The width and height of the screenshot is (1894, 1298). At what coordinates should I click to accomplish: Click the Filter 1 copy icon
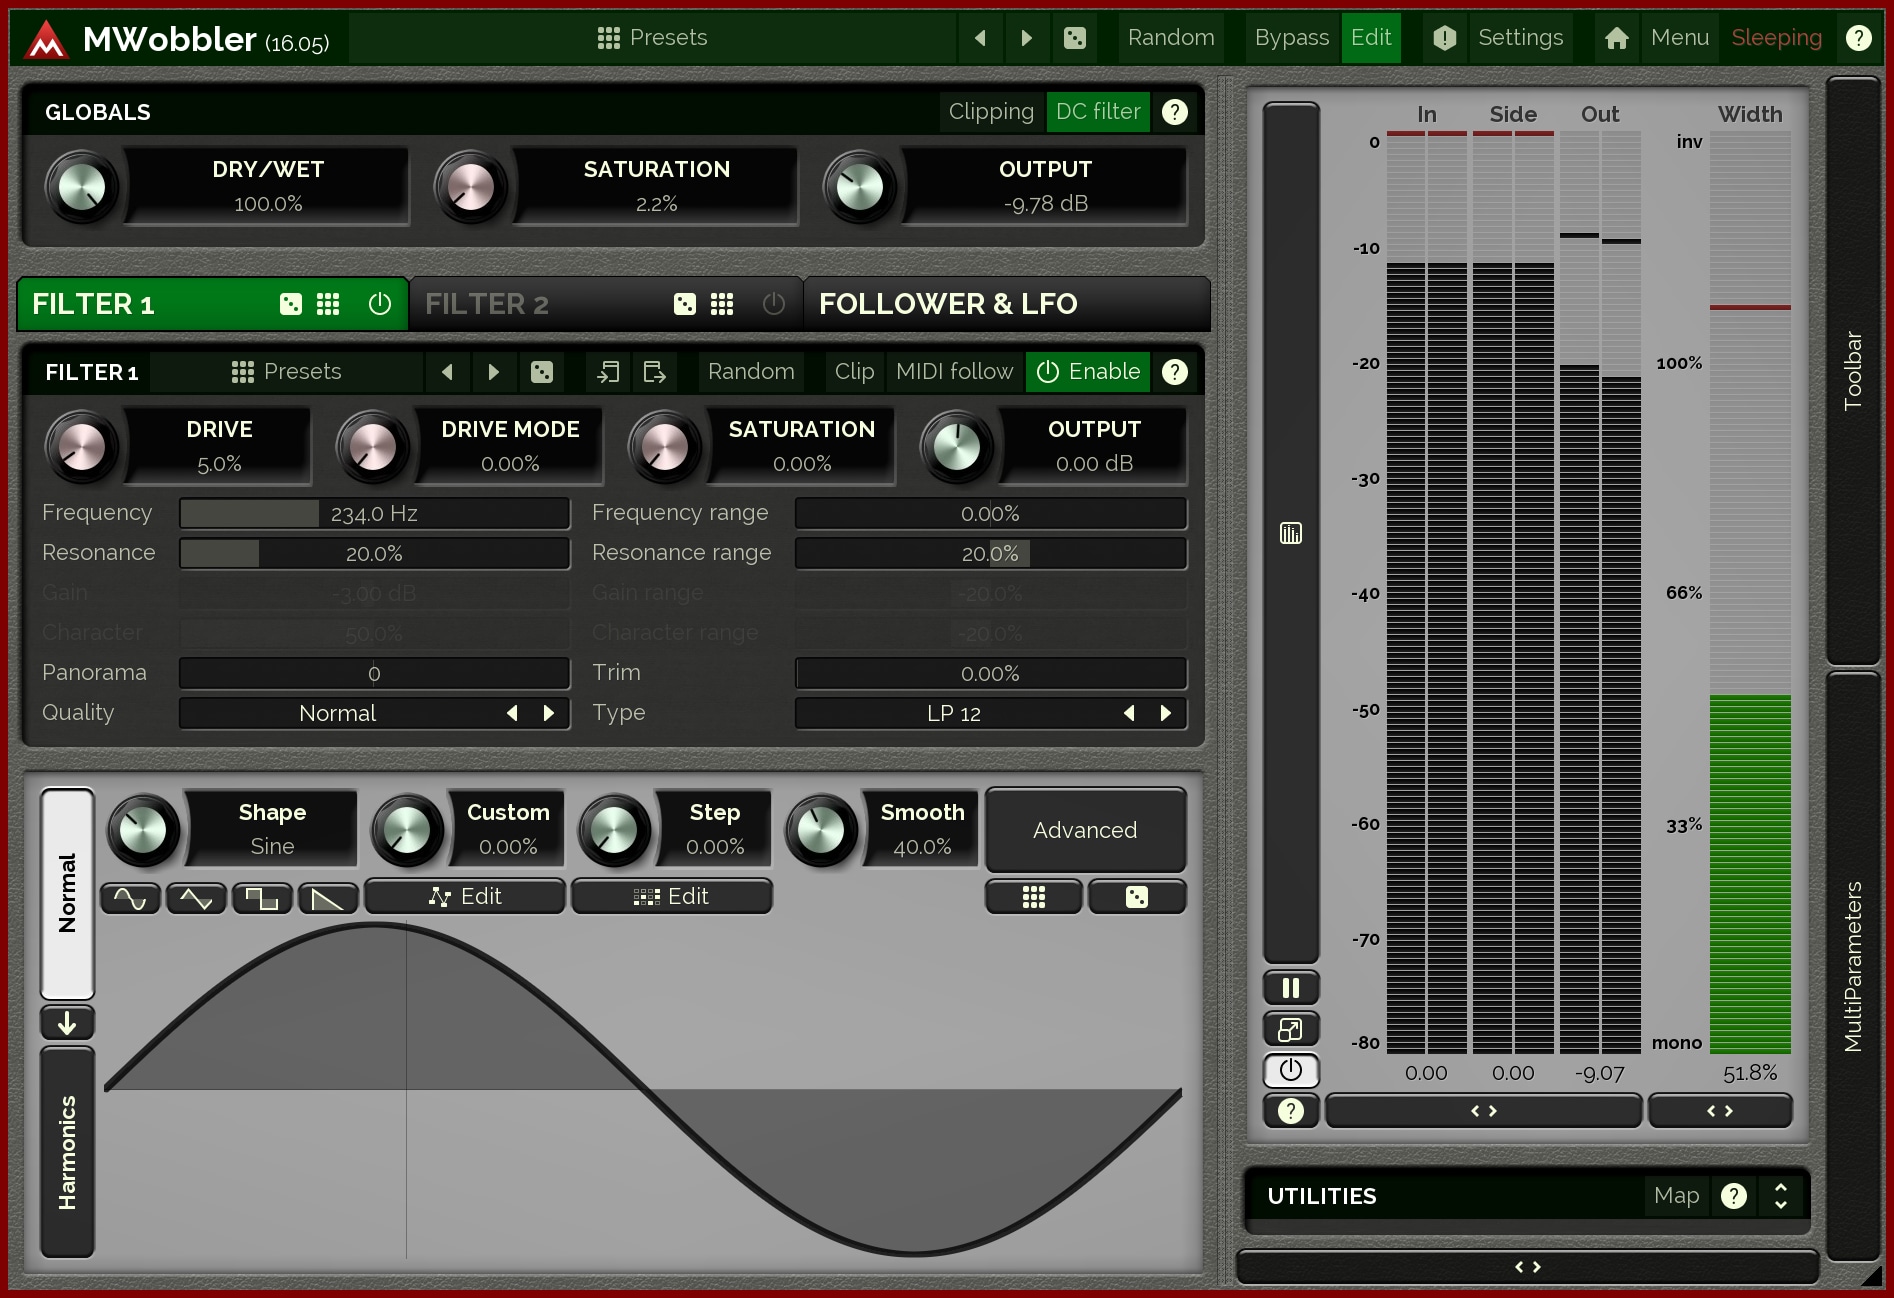point(608,372)
